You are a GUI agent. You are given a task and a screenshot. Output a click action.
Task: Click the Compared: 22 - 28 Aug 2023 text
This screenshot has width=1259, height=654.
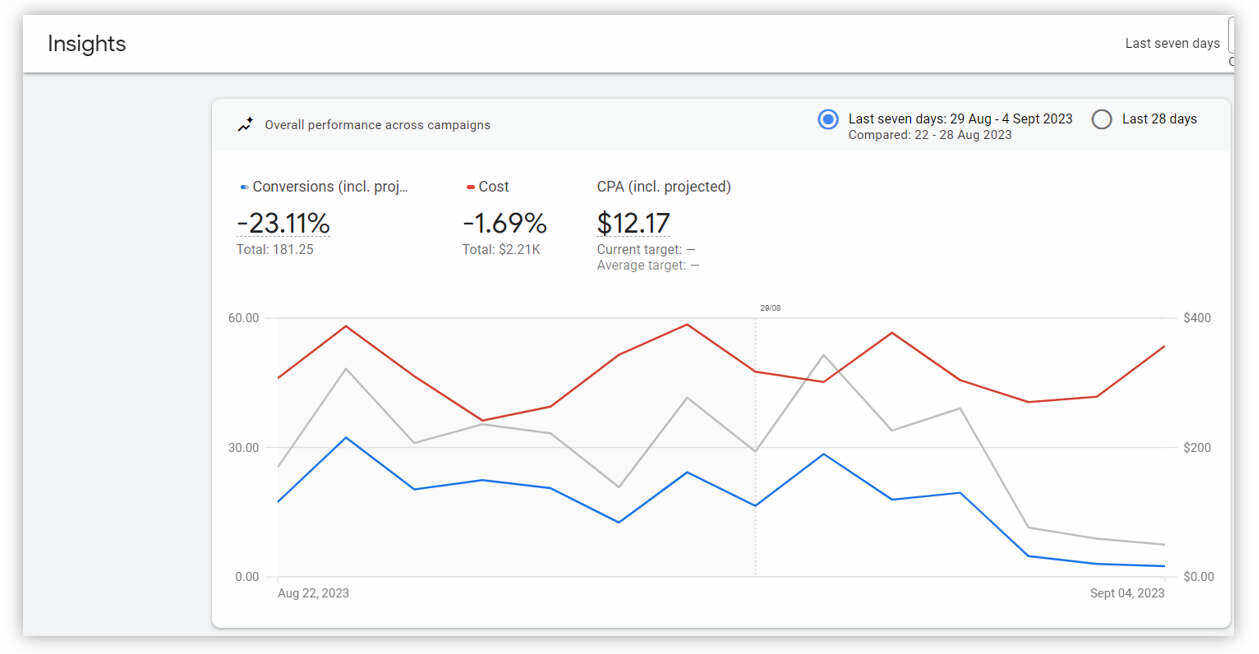tap(930, 135)
